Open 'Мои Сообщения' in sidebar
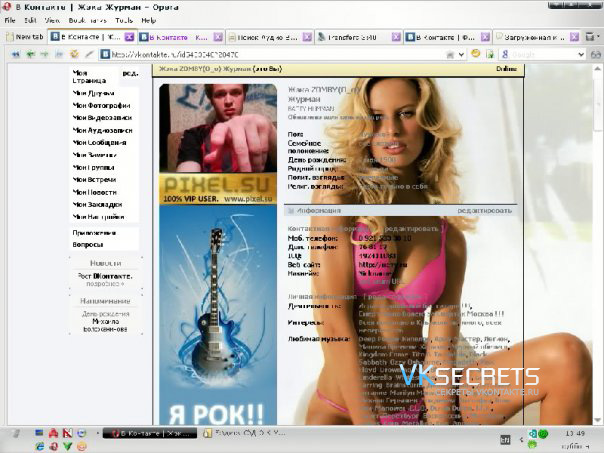 tap(99, 143)
